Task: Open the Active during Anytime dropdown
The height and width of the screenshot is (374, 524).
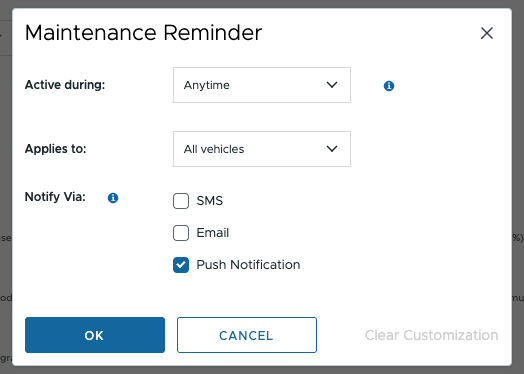Action: (262, 85)
